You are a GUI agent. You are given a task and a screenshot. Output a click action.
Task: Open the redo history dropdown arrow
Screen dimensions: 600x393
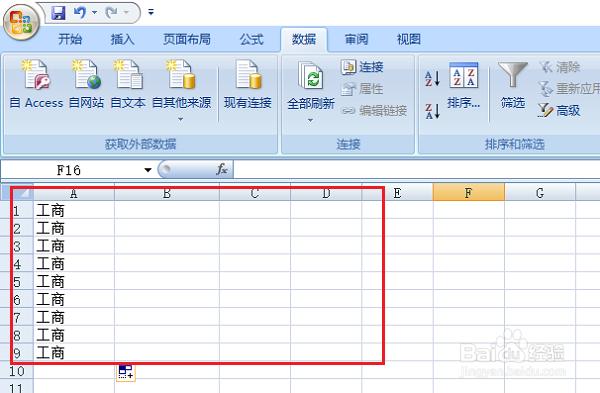[x=126, y=13]
